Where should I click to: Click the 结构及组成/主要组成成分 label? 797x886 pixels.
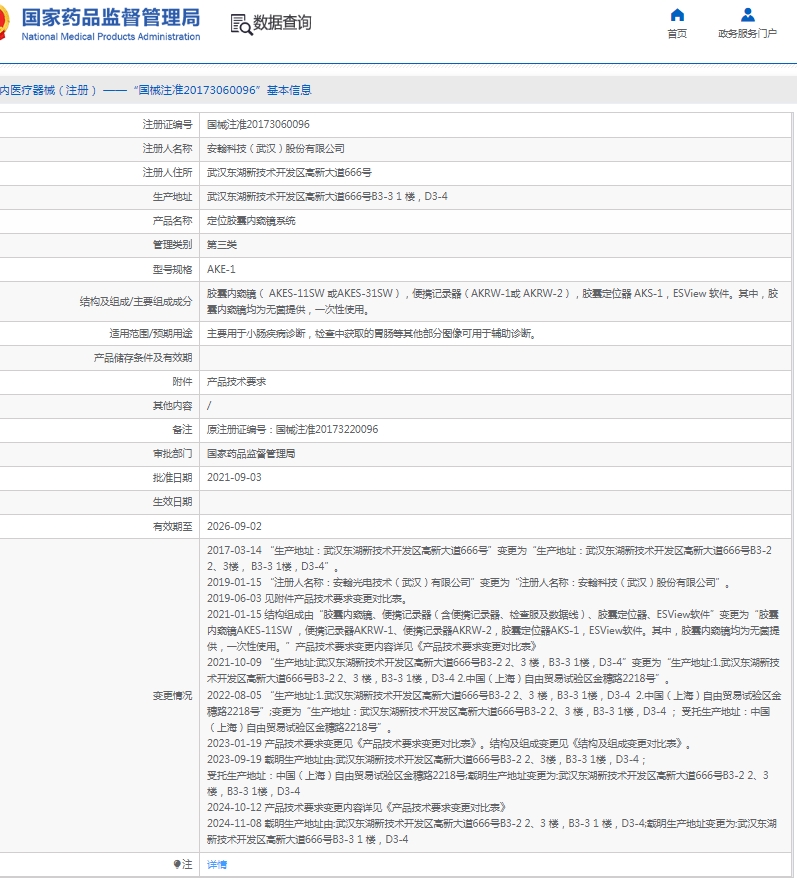(136, 302)
